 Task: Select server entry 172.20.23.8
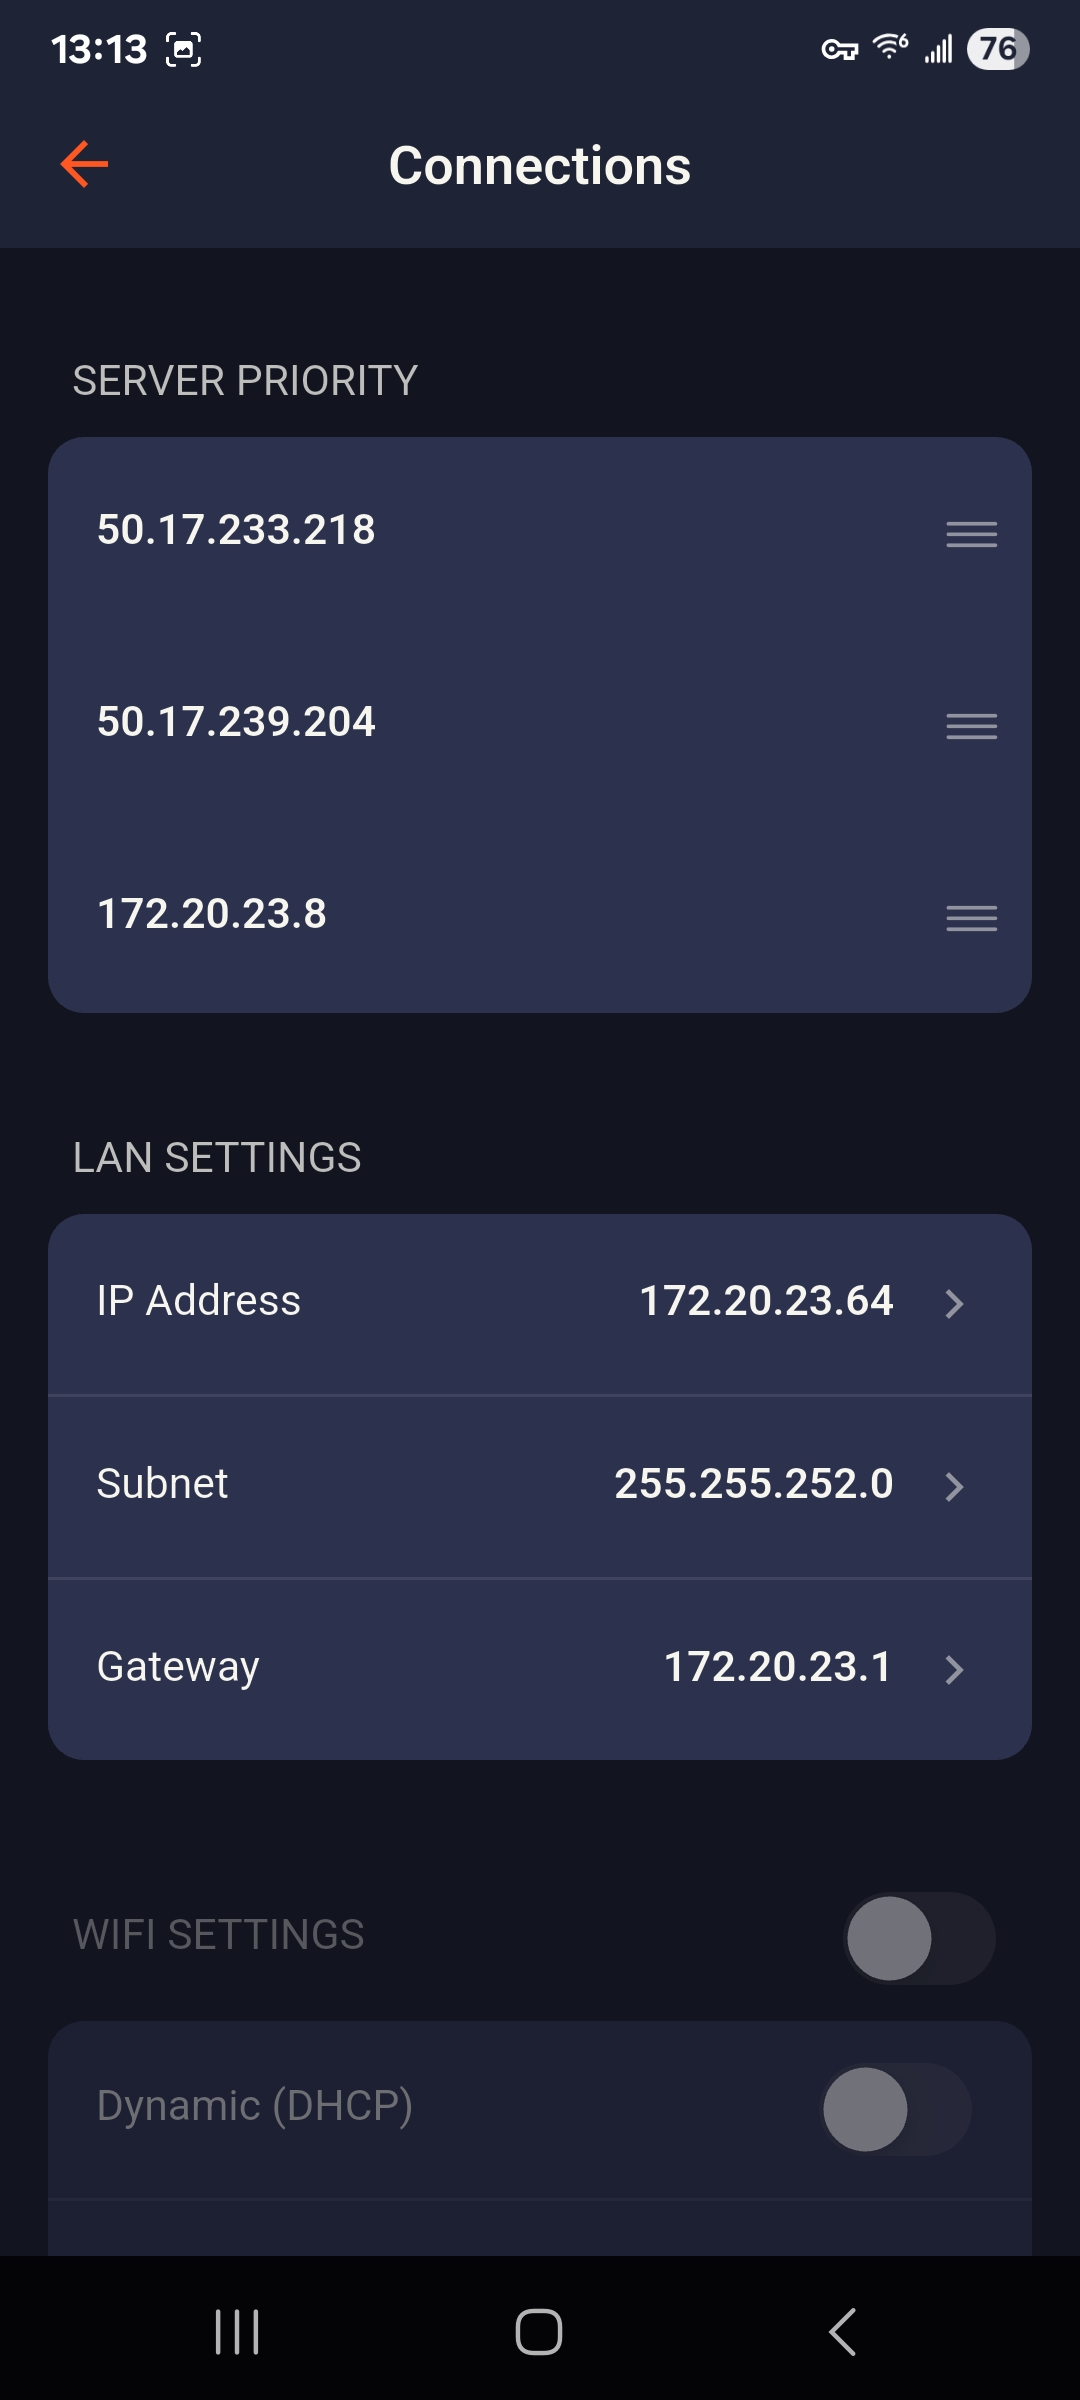click(212, 914)
